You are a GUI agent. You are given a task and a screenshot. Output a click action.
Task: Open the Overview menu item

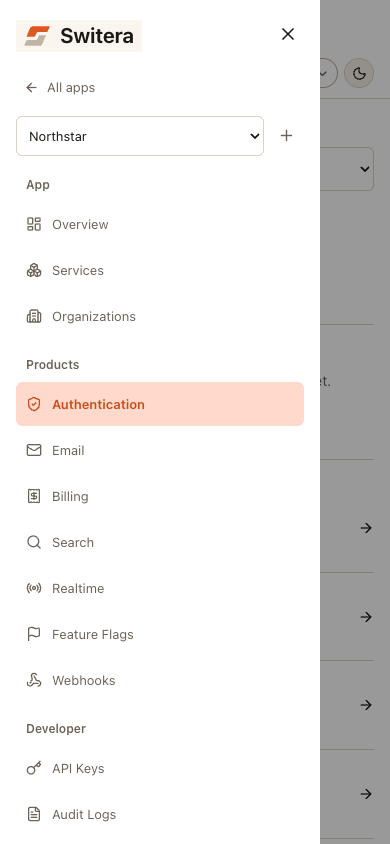coord(160,224)
